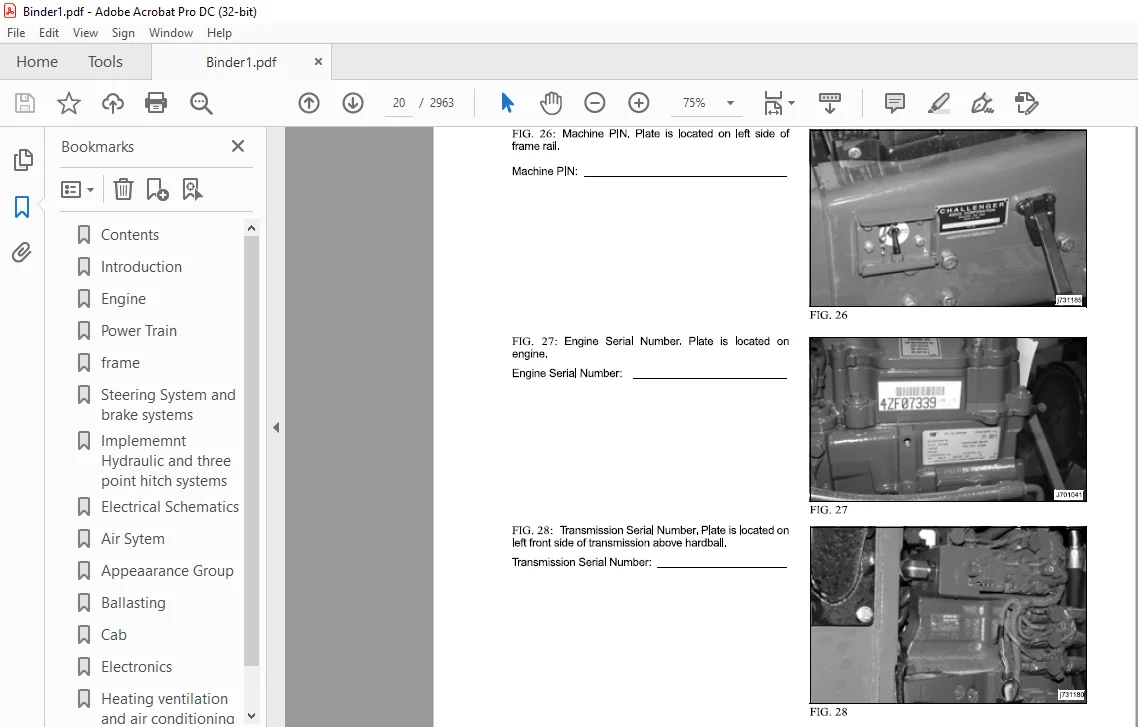
Task: Jump to the Electrical Schematics bookmark
Action: point(170,506)
